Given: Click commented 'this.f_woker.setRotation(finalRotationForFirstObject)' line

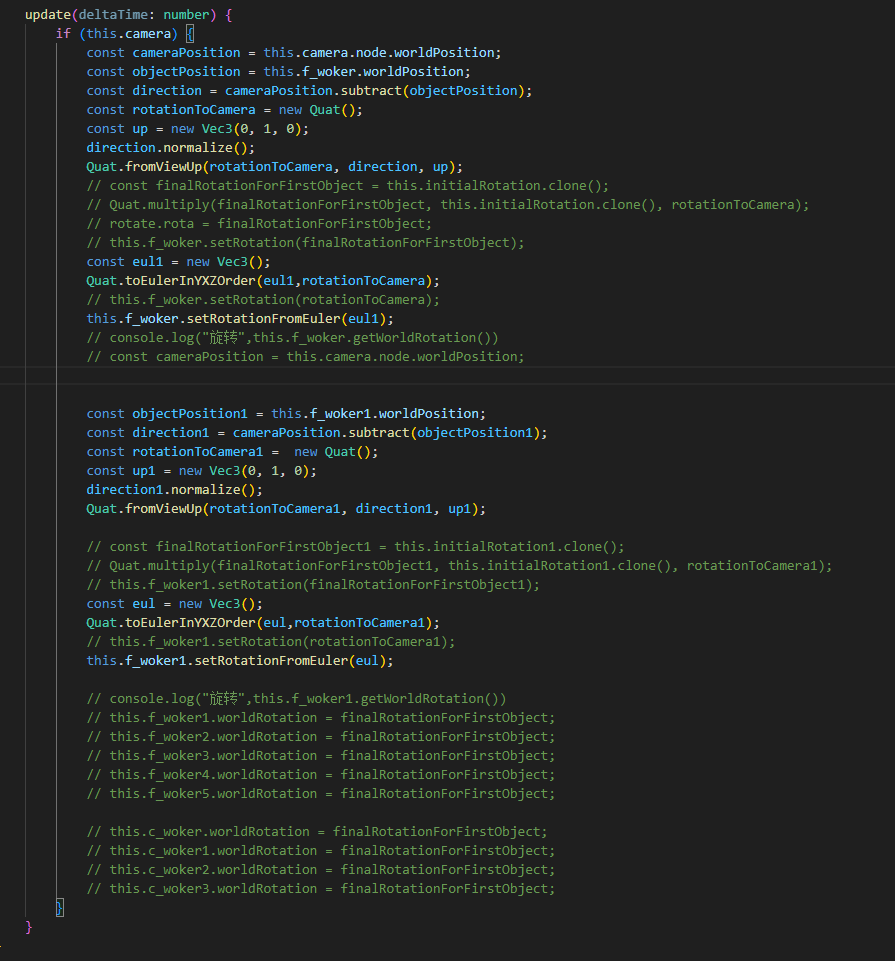Looking at the screenshot, I should pos(305,243).
